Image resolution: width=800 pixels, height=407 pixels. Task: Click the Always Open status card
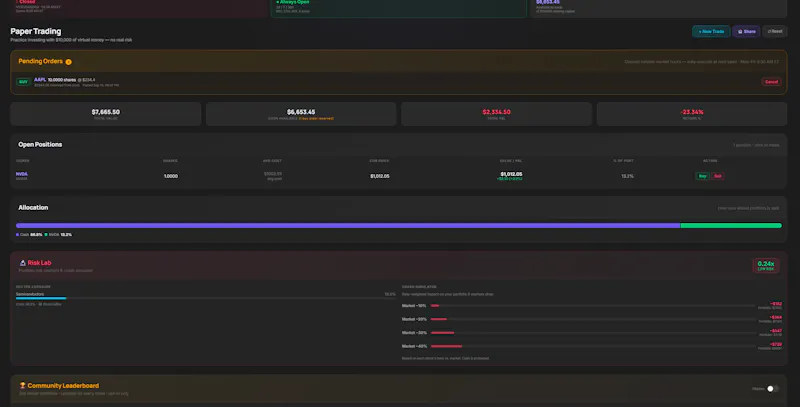coord(399,7)
